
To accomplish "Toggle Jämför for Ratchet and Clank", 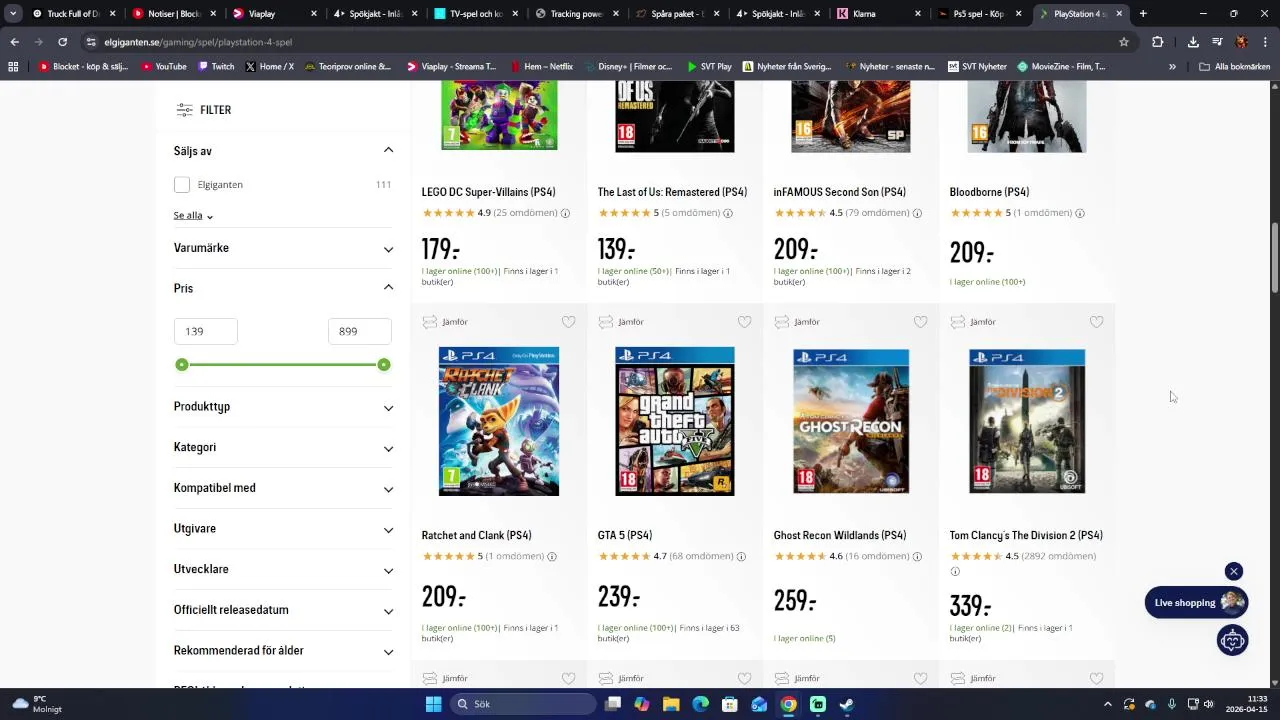I will point(445,322).
